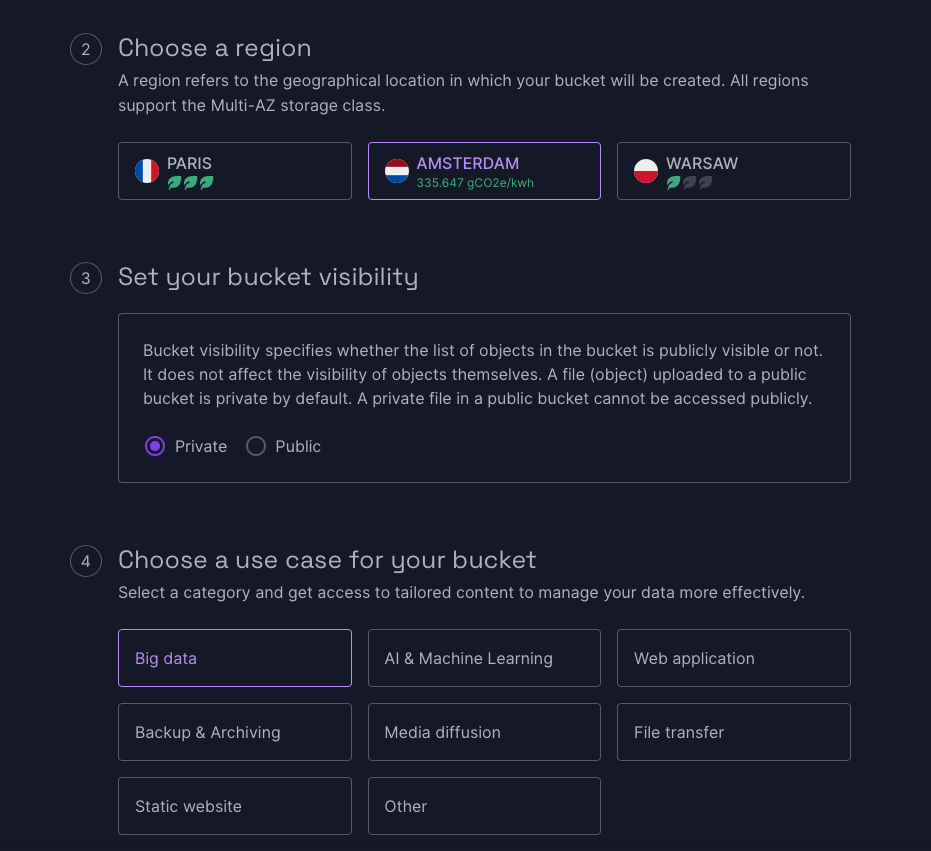Click Warsaw leaf eco rating icons
This screenshot has height=851, width=931.
pyautogui.click(x=689, y=183)
